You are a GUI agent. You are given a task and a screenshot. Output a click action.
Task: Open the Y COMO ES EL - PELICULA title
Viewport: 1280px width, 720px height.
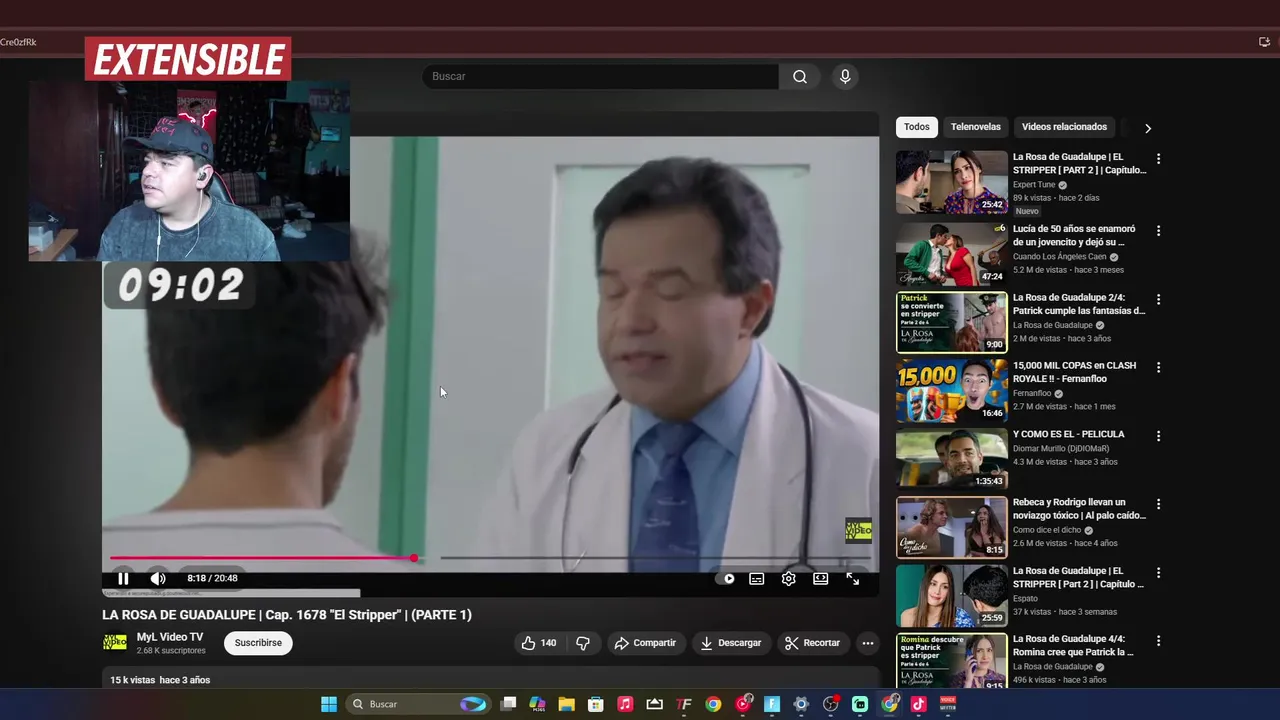click(1068, 434)
